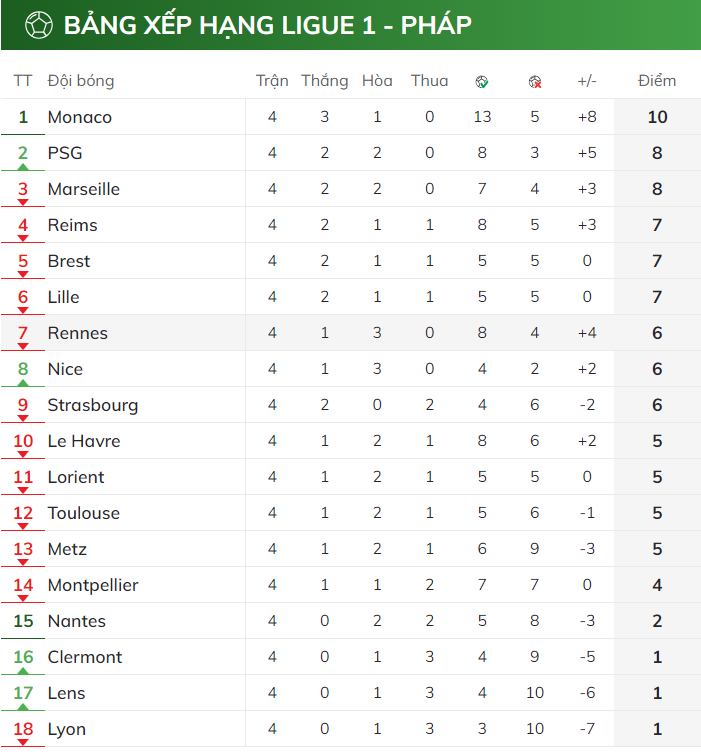Click the Đội bóng column header
Screen dimensions: 701x755
[x=80, y=80]
